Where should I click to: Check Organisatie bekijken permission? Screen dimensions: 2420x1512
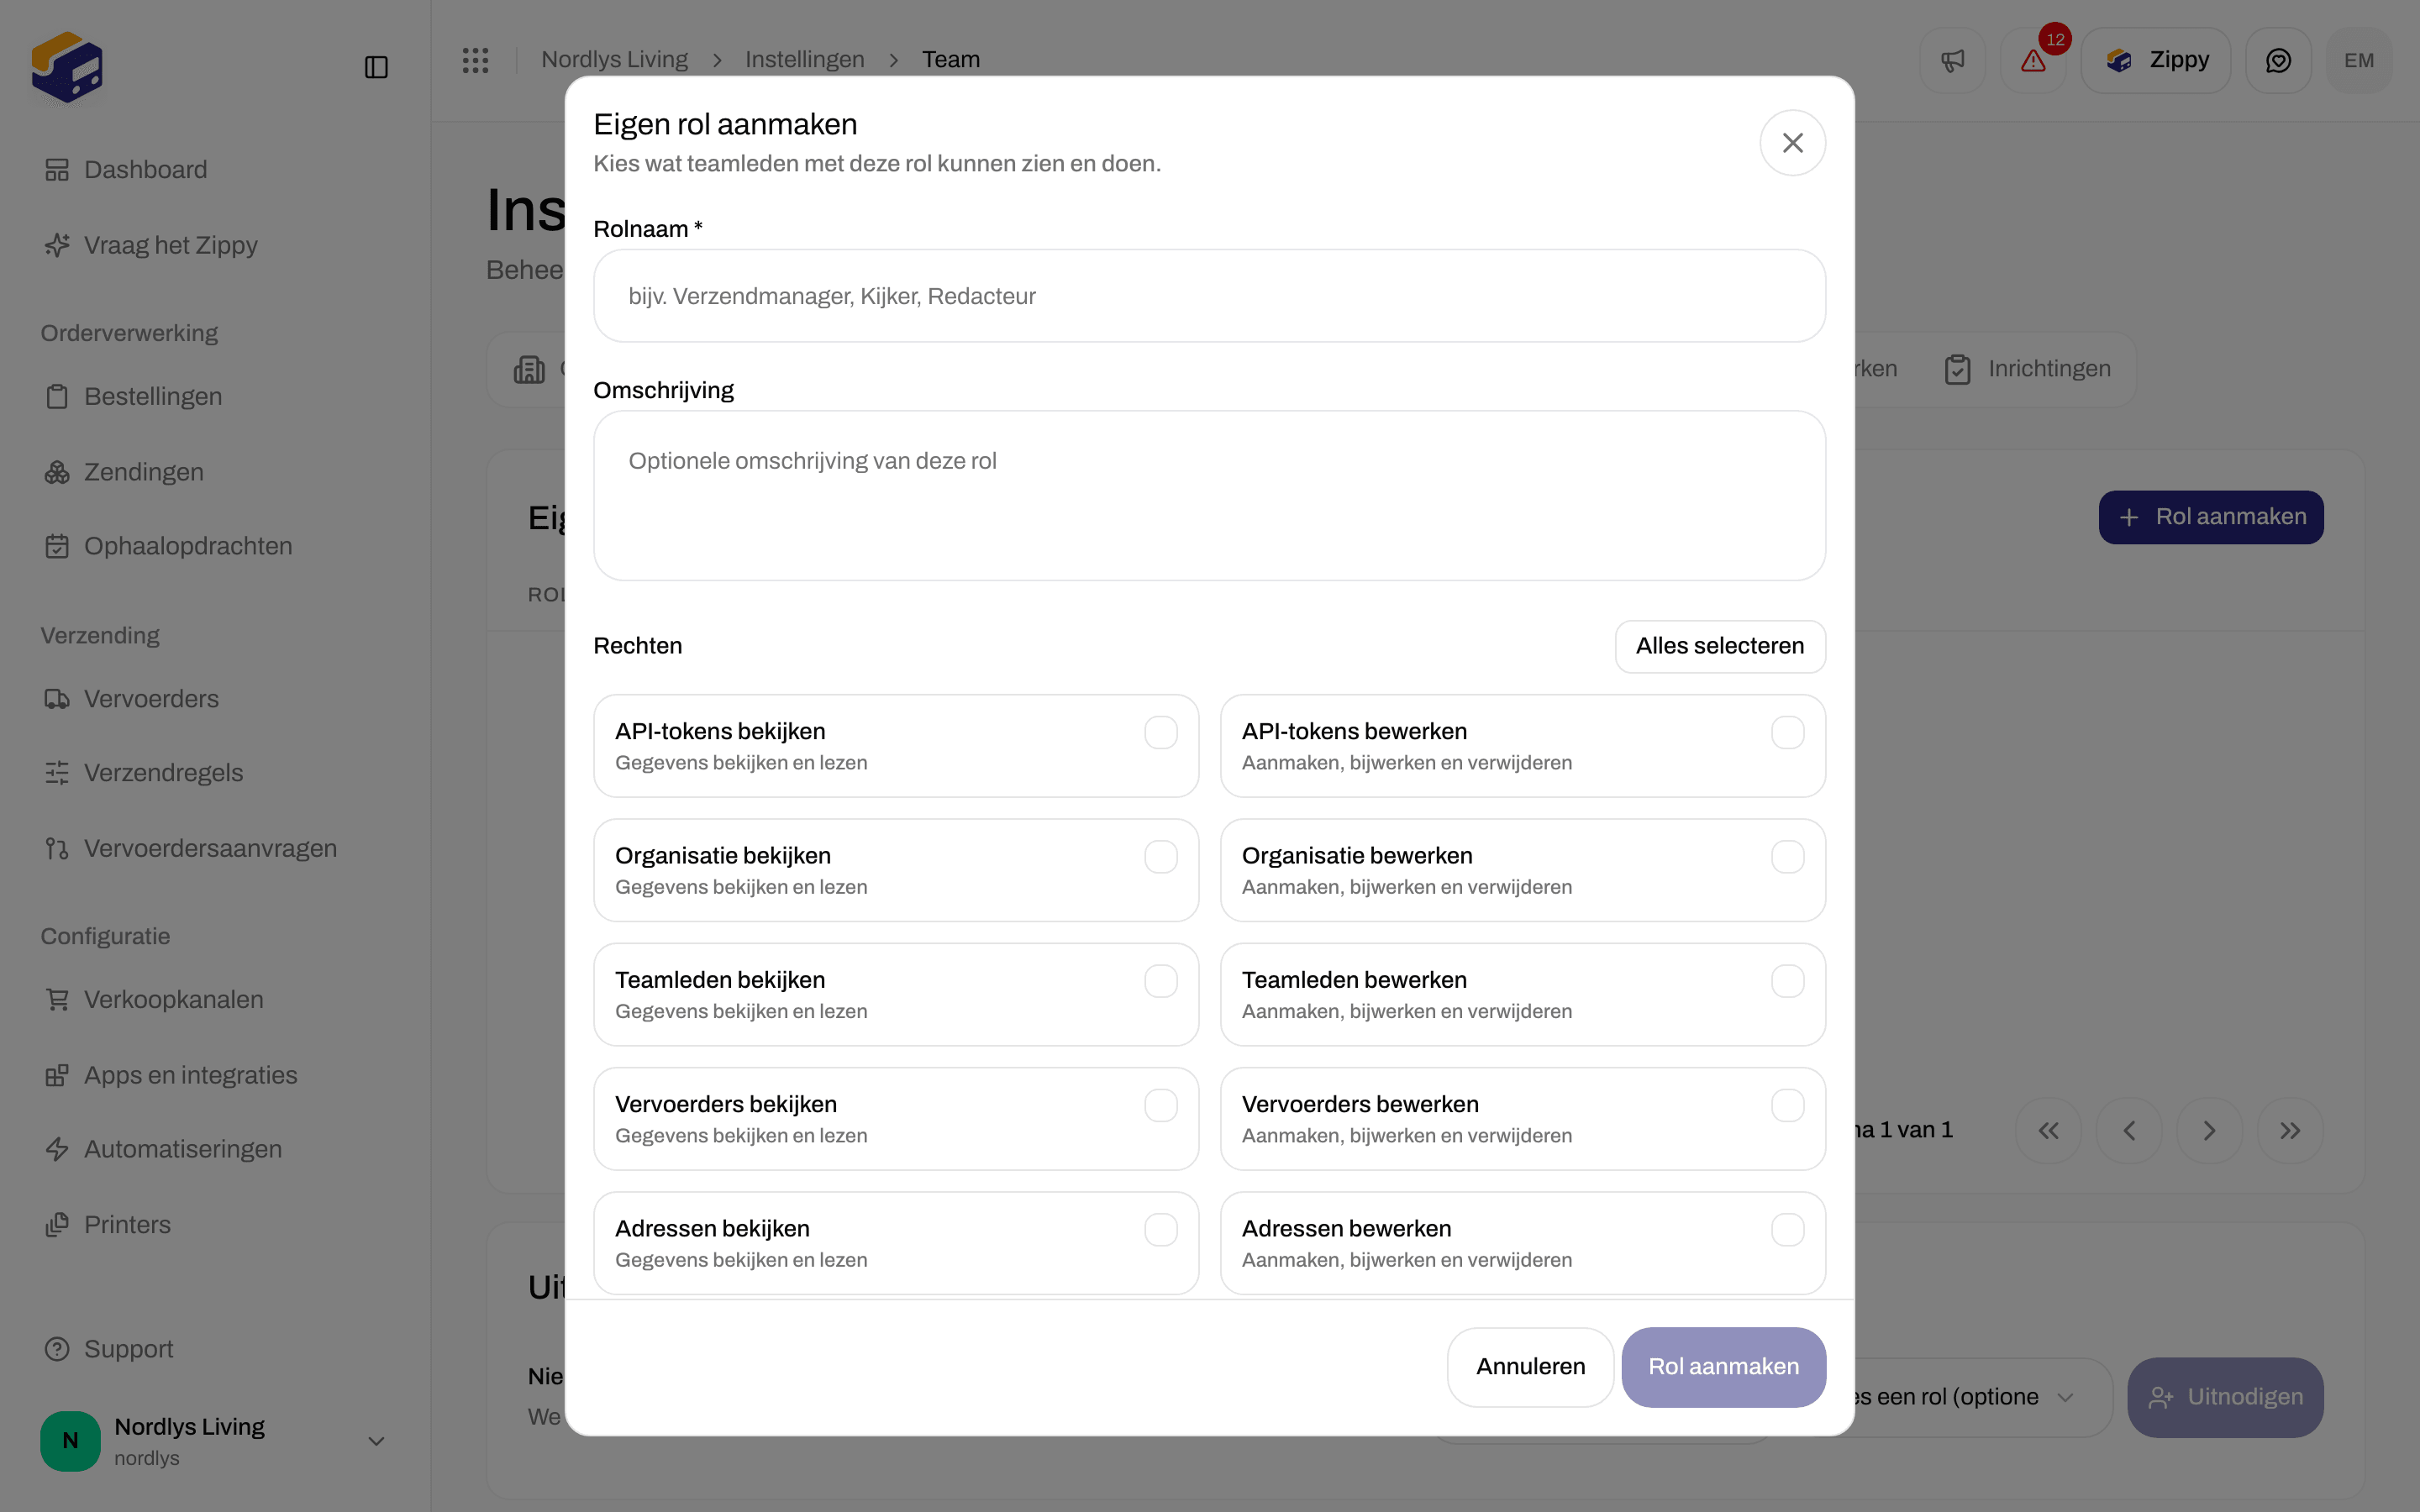(1161, 857)
